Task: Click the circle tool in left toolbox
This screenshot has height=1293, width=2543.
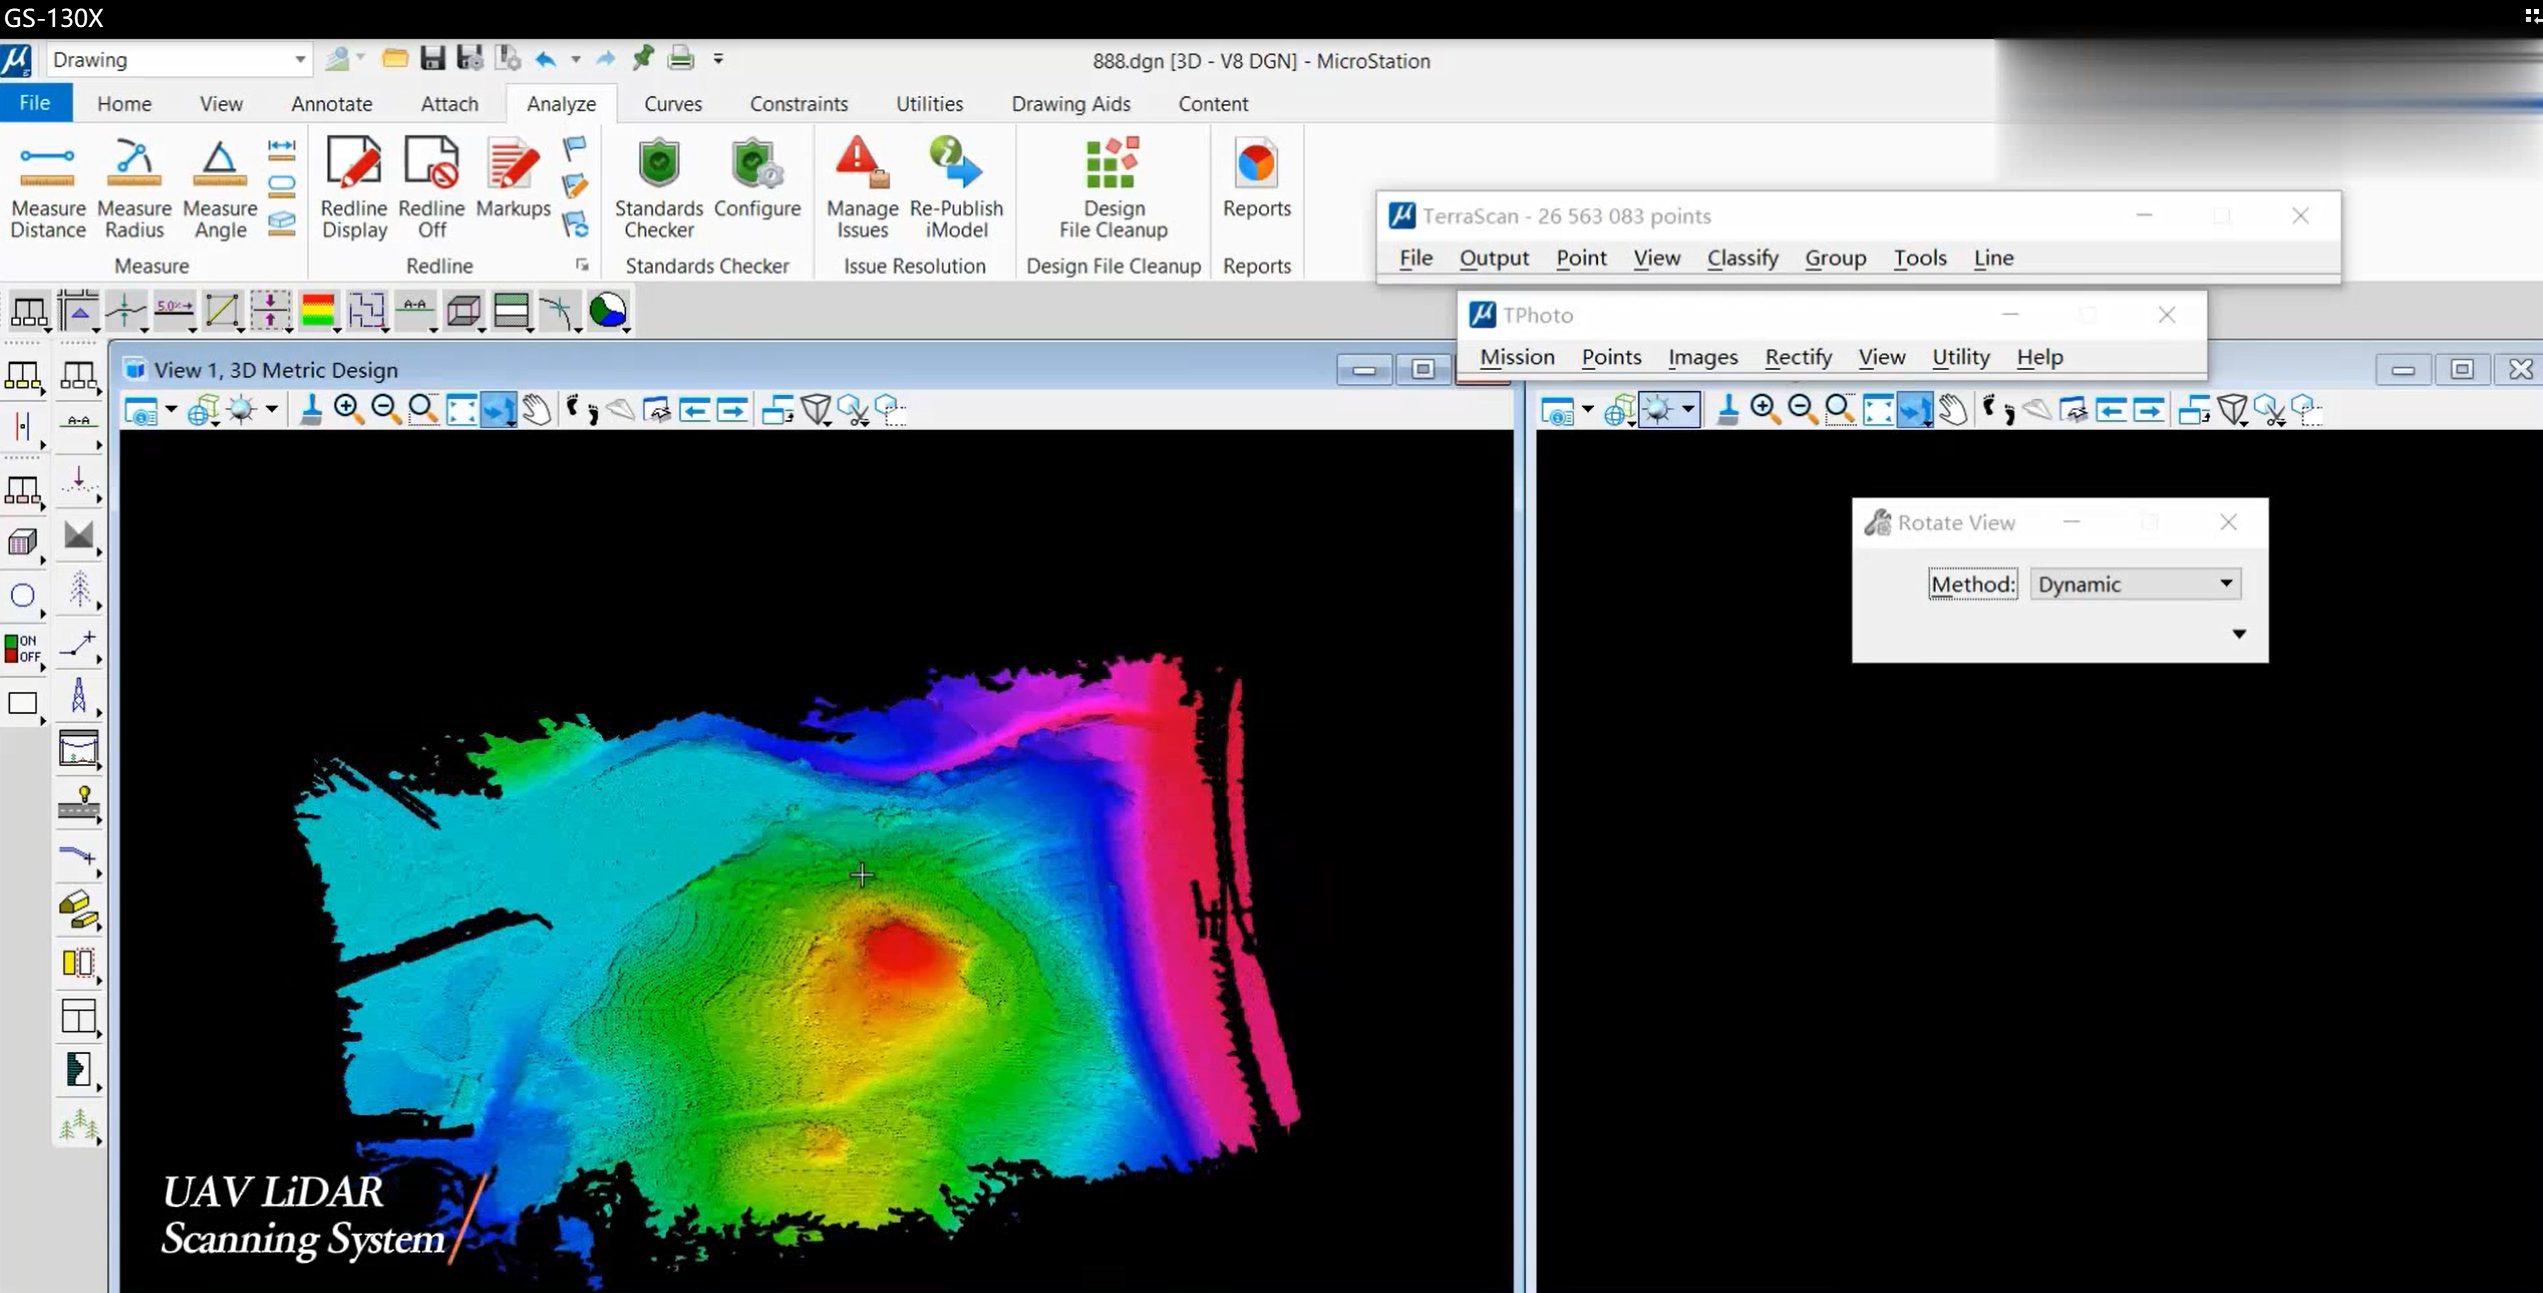Action: tap(22, 596)
